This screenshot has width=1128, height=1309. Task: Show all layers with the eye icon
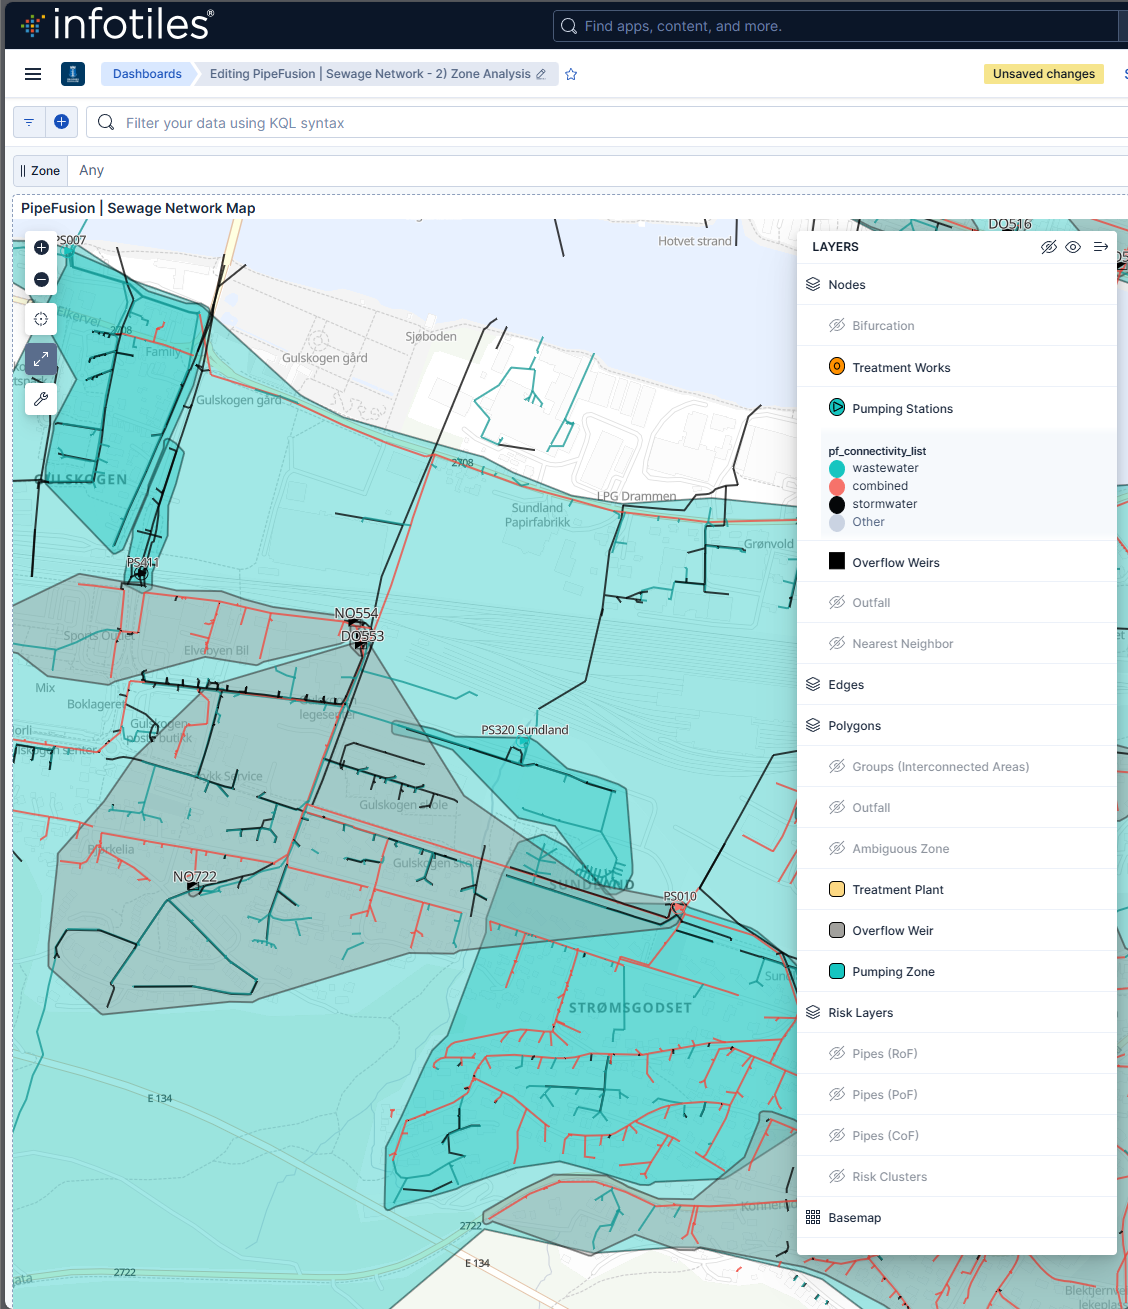click(1073, 247)
